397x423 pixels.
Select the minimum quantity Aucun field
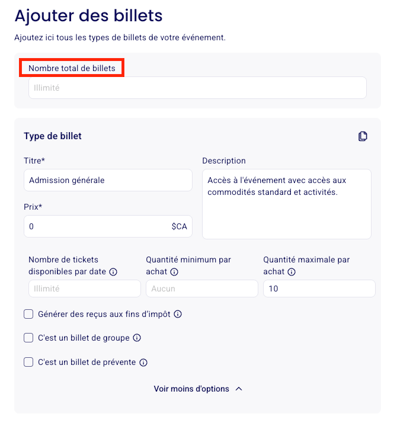pos(202,289)
